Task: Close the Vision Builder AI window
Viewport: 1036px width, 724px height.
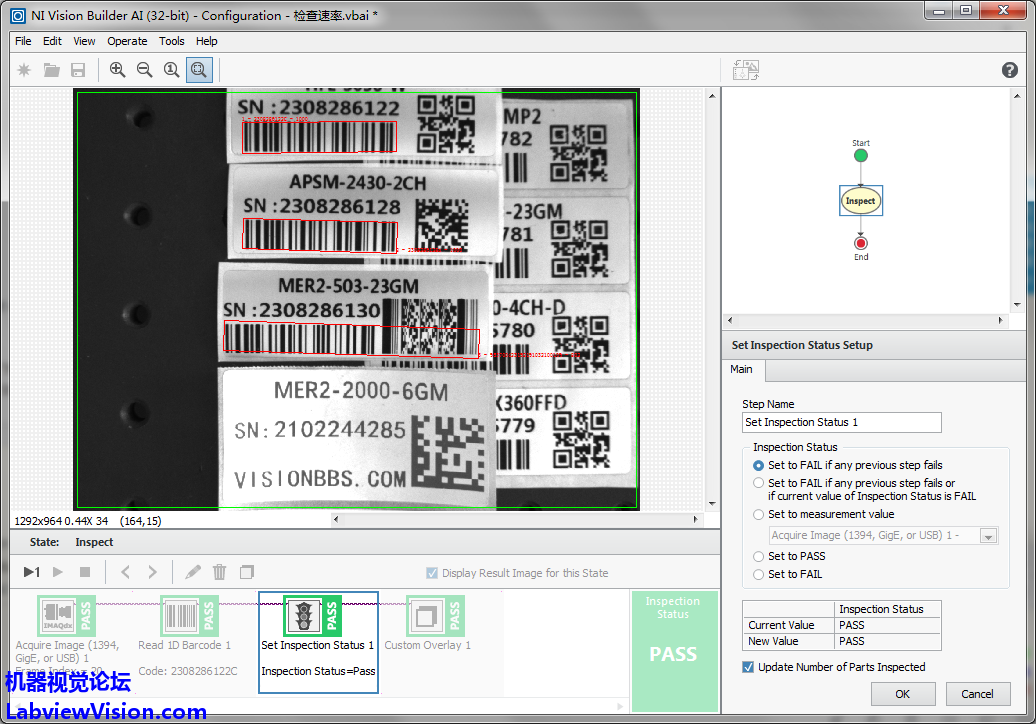Action: (x=1003, y=11)
